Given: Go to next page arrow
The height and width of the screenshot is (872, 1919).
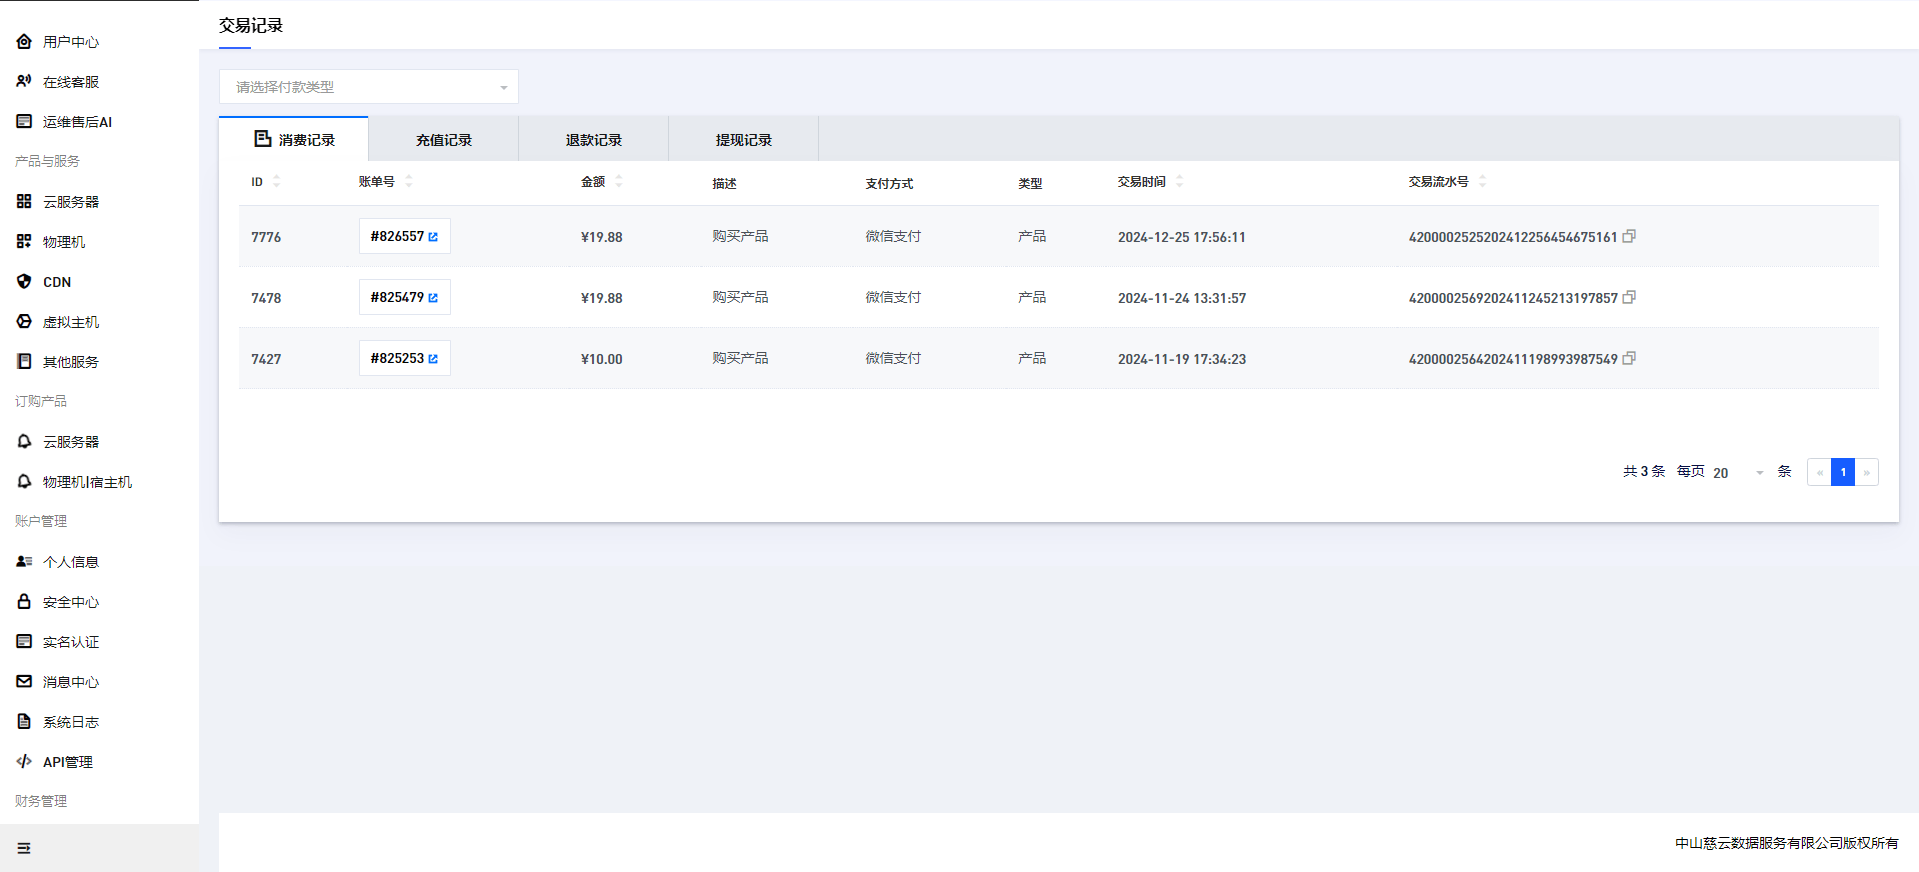Looking at the screenshot, I should (x=1867, y=472).
